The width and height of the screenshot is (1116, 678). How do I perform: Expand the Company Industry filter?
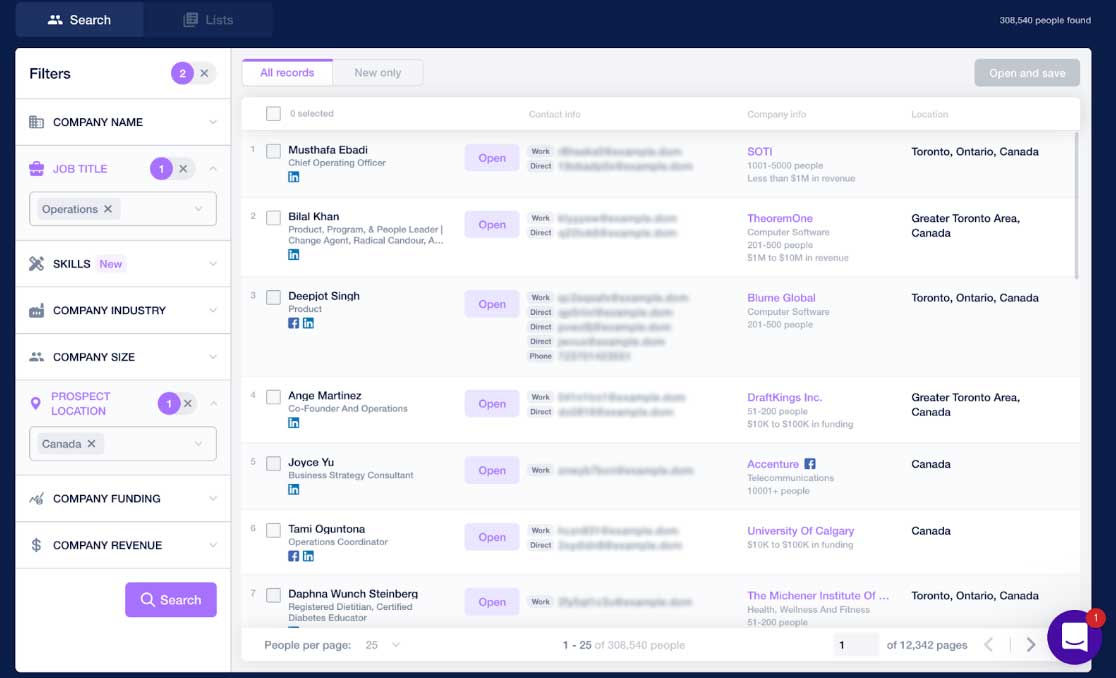pos(122,310)
